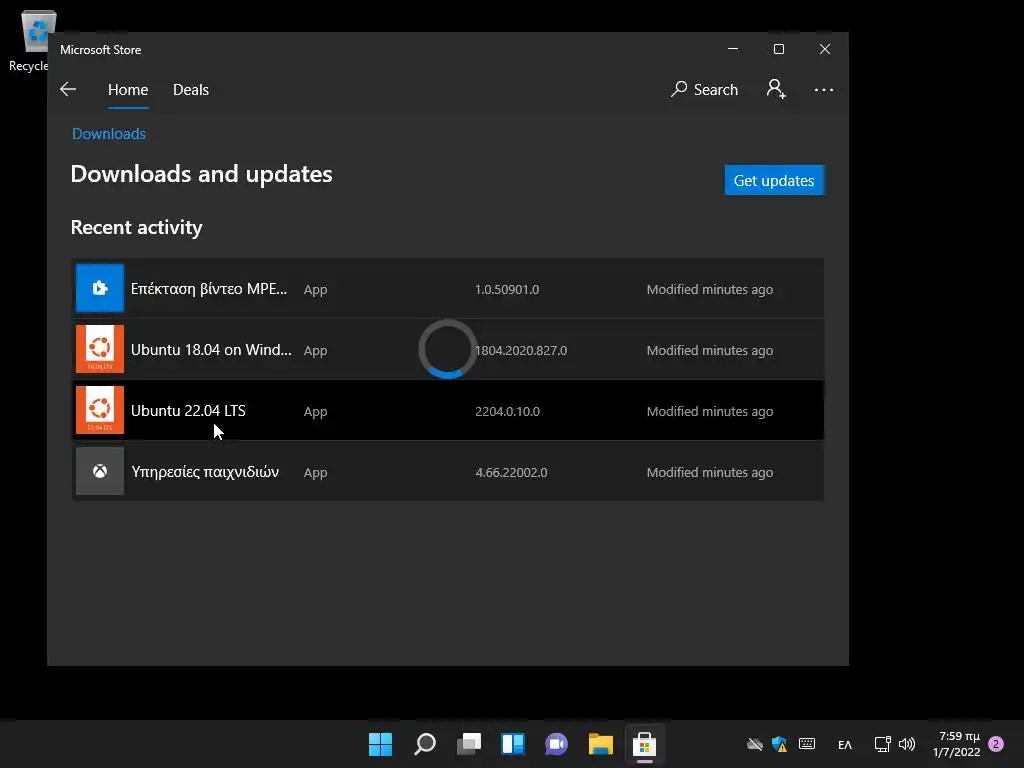Select the Επέκταση βίντεο MPE... entry
The height and width of the screenshot is (768, 1024).
(447, 289)
